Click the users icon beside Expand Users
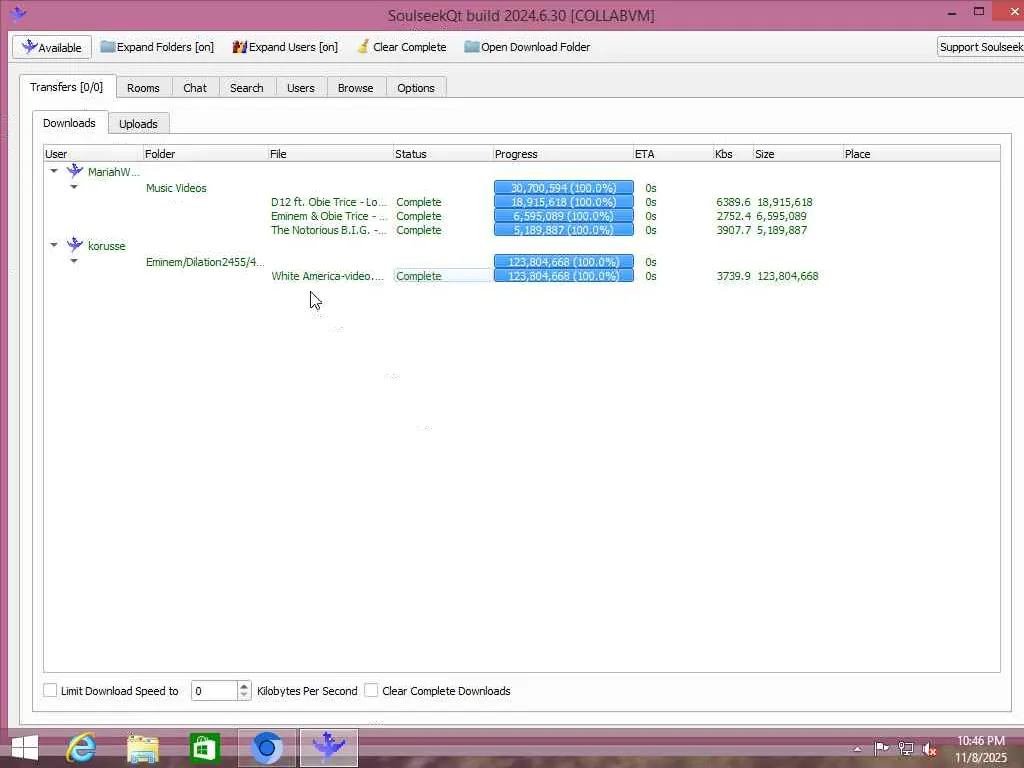This screenshot has width=1024, height=768. coord(240,47)
